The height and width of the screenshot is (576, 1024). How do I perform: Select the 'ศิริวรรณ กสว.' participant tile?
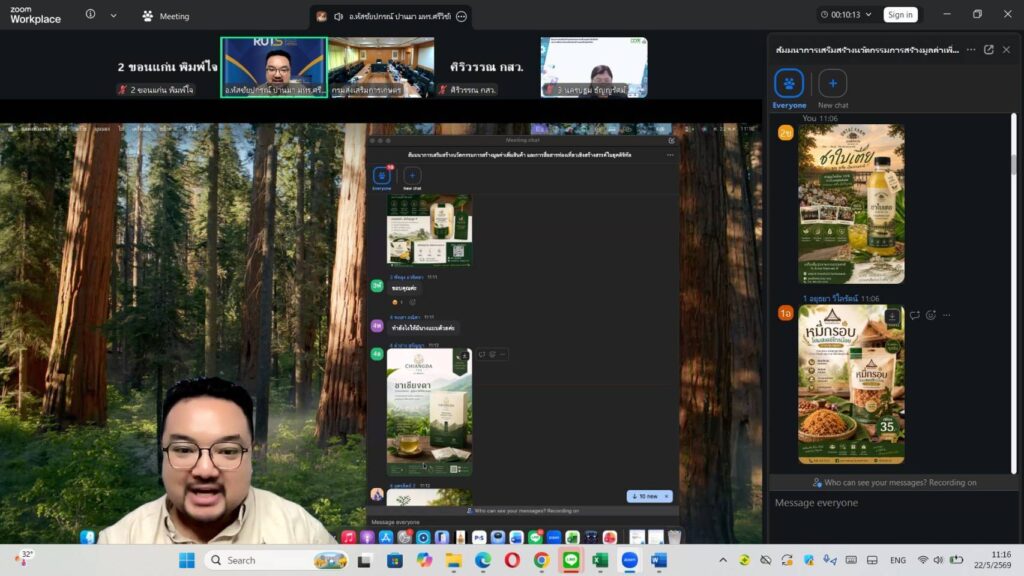[x=487, y=67]
